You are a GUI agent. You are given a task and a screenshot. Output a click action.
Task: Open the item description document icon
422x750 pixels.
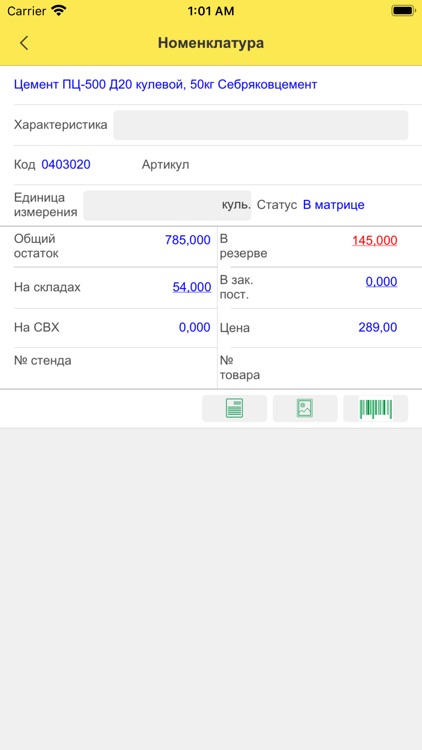[x=234, y=408]
